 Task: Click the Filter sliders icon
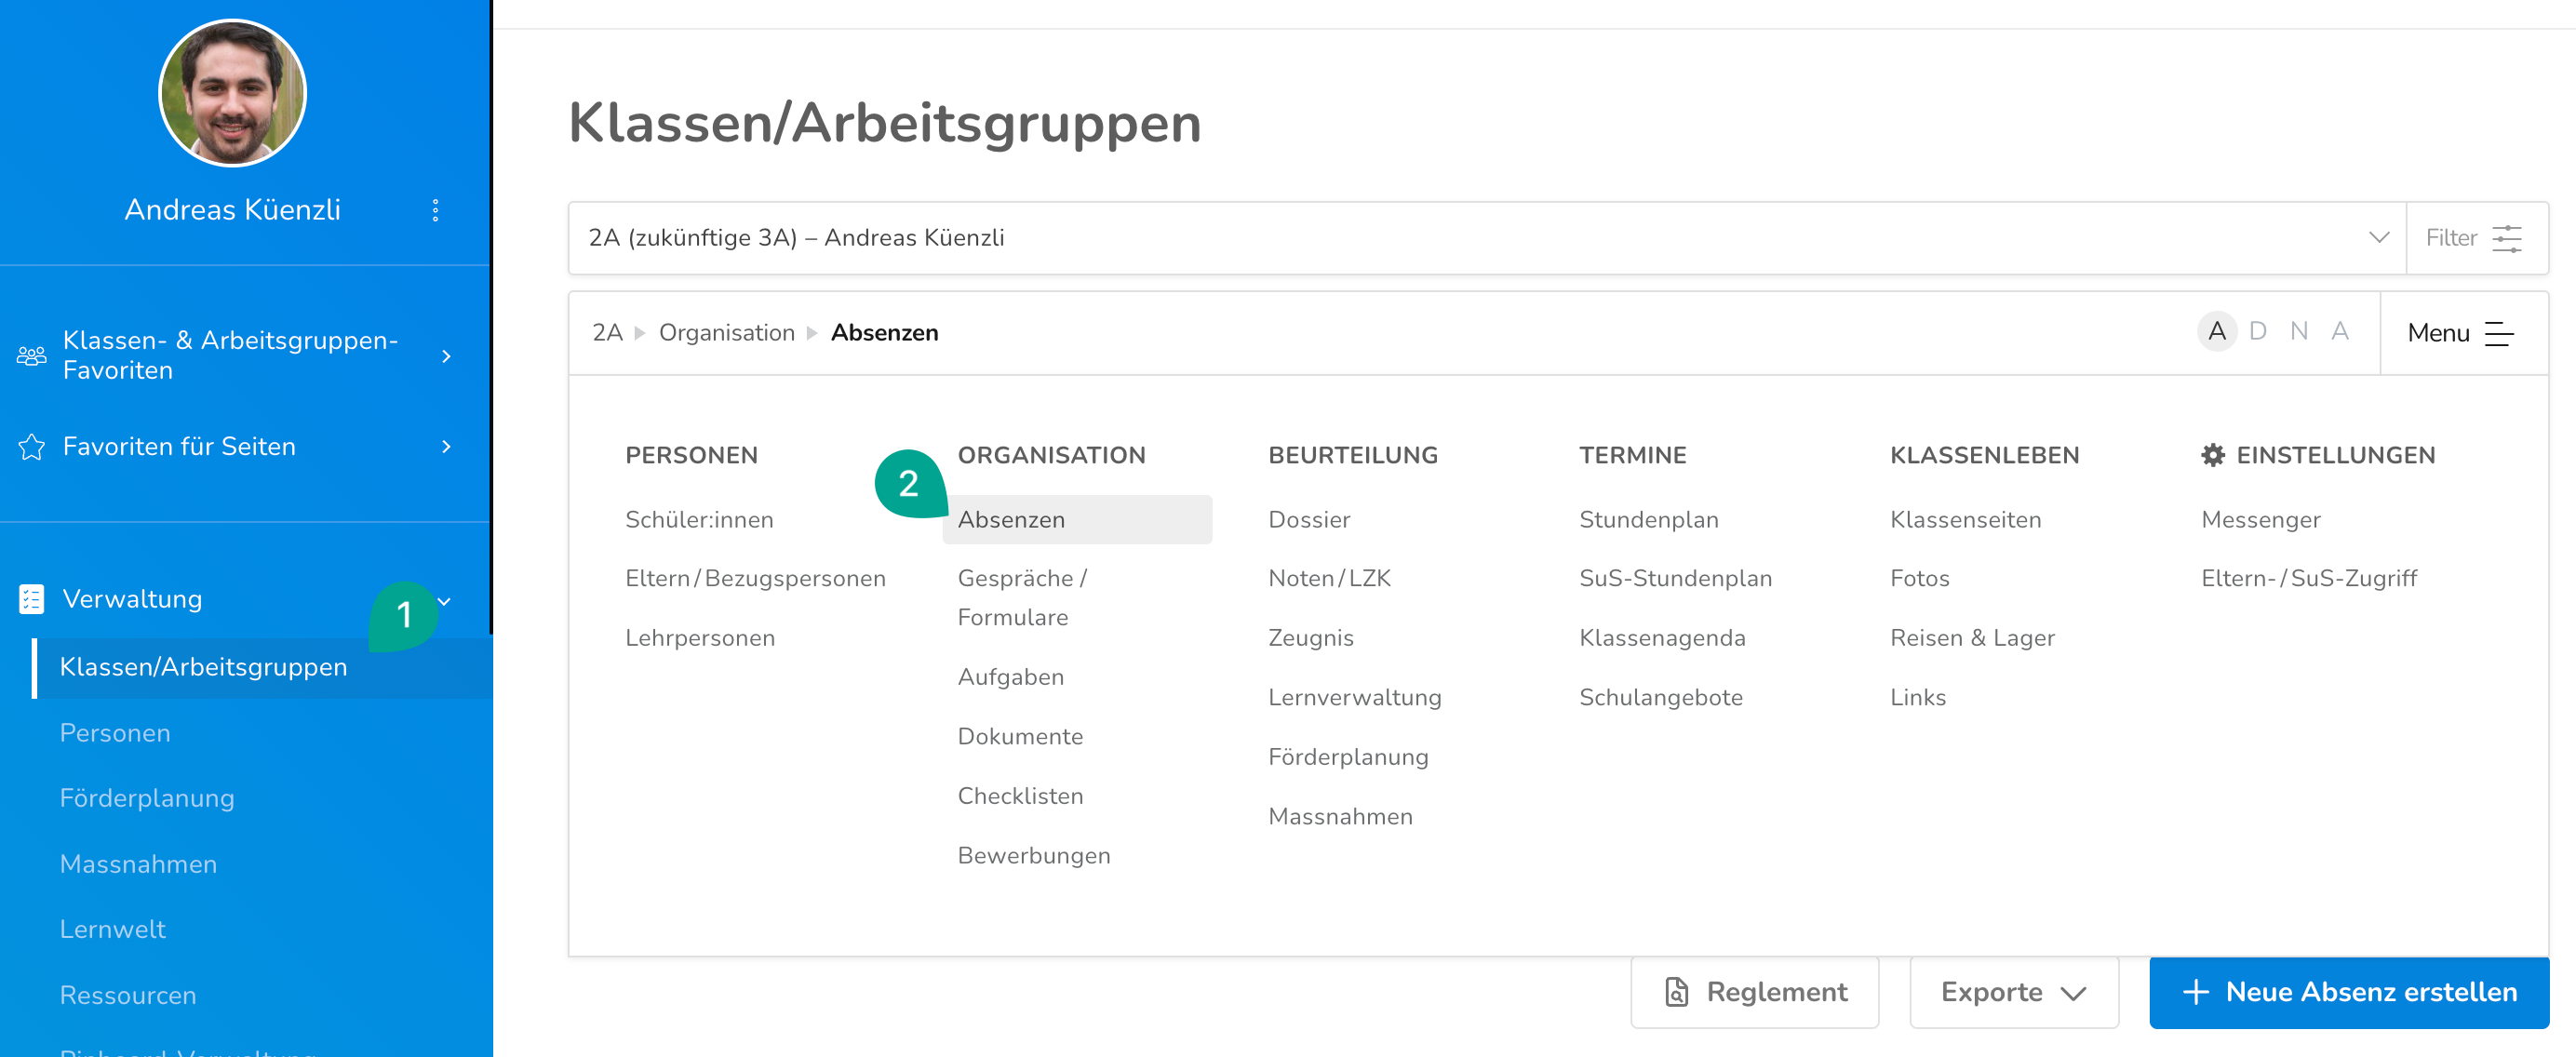[x=2506, y=238]
